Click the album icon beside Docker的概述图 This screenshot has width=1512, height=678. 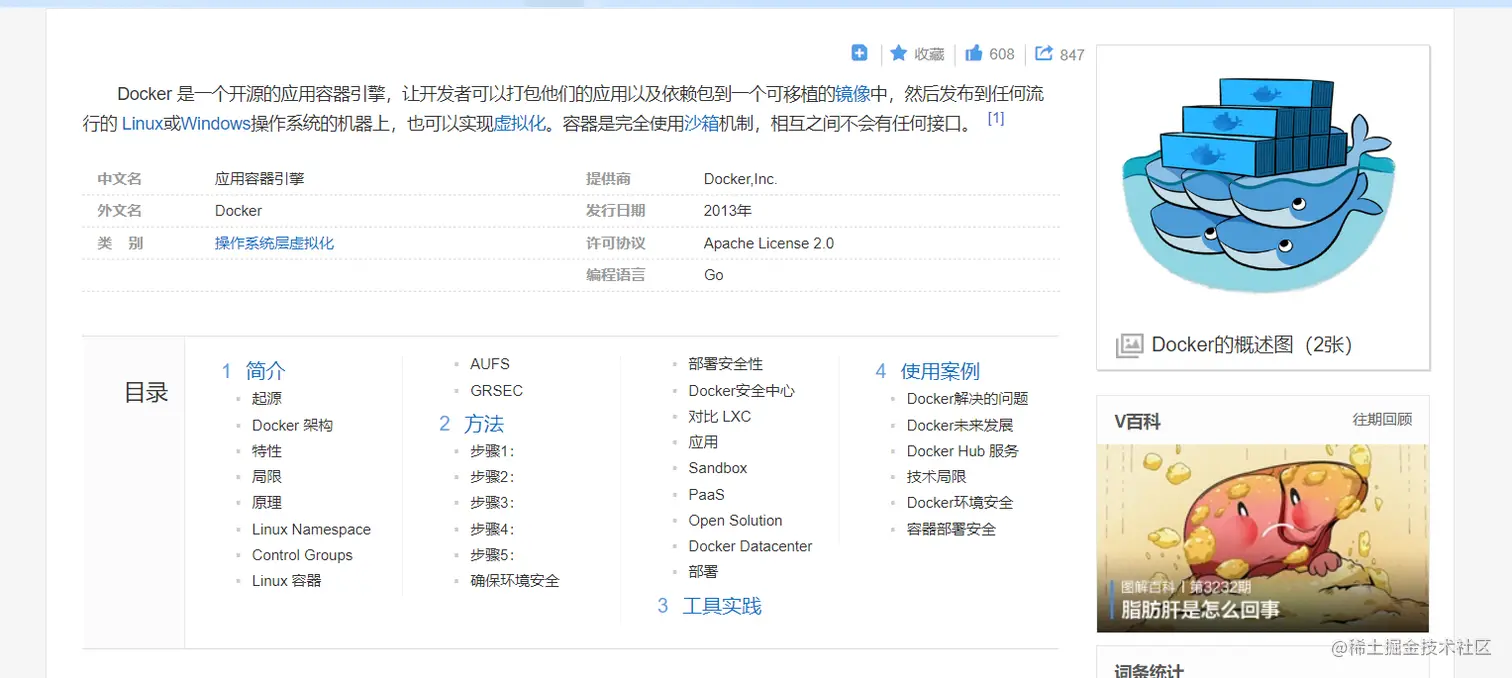click(1129, 345)
